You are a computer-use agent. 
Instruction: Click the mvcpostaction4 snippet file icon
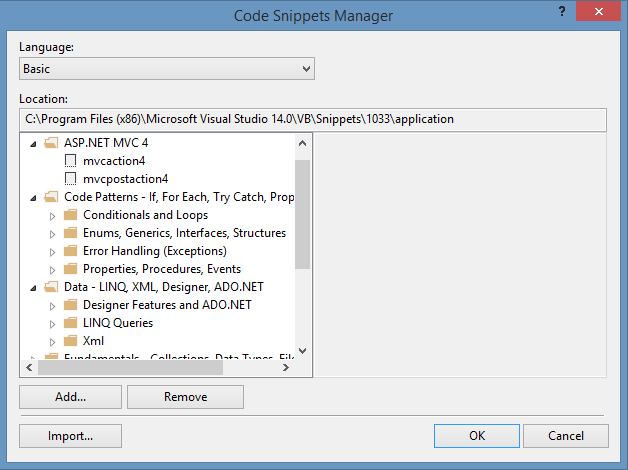coord(70,179)
